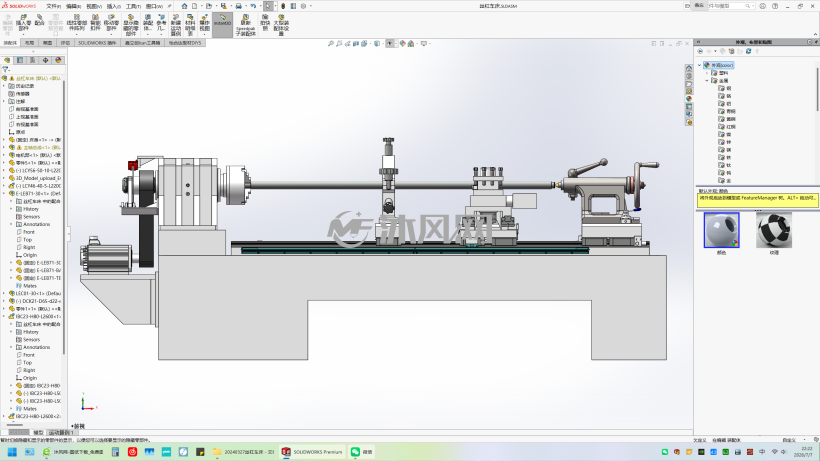Image resolution: width=820 pixels, height=461 pixels.
Task: Toggle the Instant3D ribbon button
Action: coord(222,24)
